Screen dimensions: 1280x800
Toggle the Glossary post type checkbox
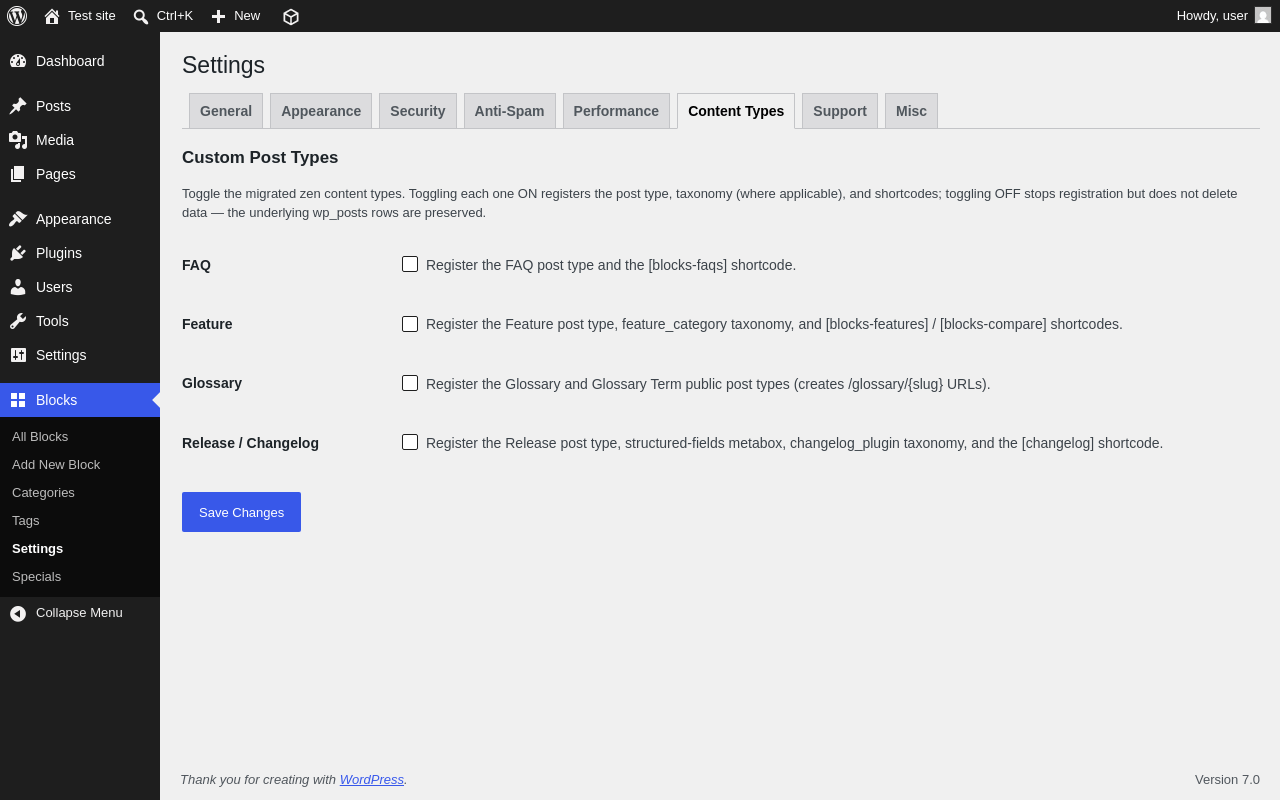pos(410,383)
